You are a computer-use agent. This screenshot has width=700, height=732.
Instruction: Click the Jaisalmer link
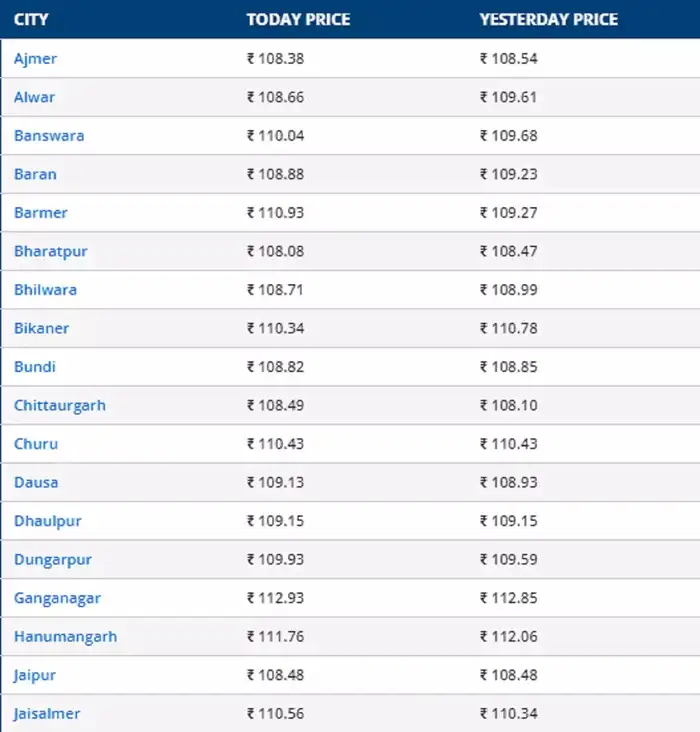click(47, 714)
